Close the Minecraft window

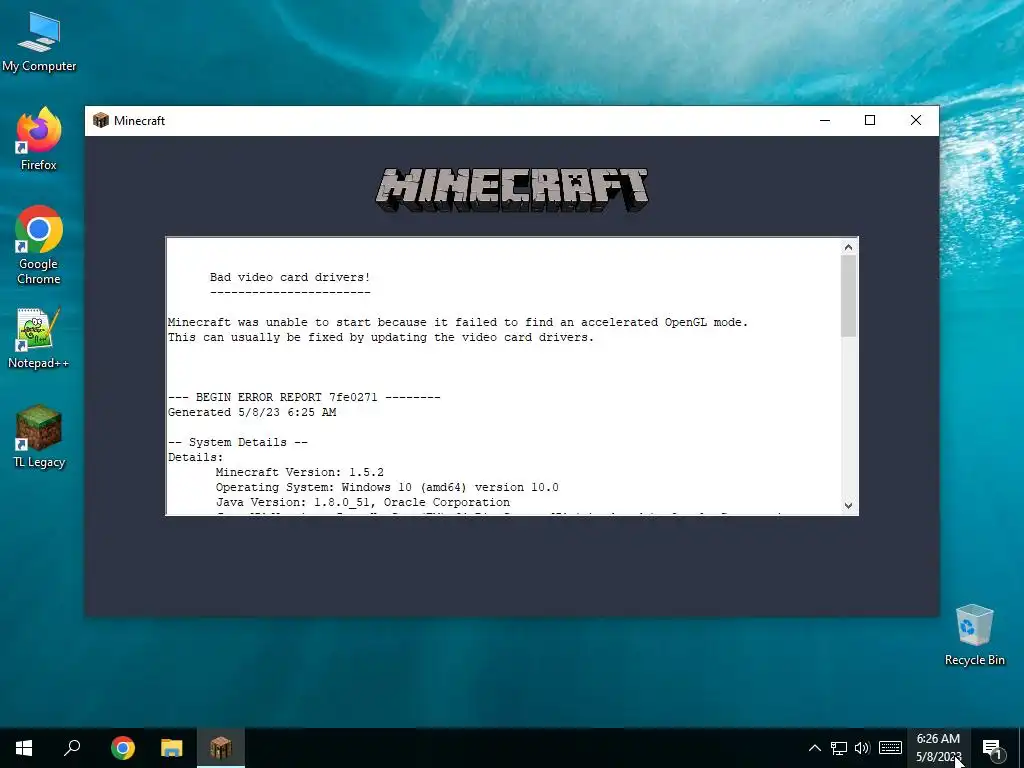click(916, 120)
